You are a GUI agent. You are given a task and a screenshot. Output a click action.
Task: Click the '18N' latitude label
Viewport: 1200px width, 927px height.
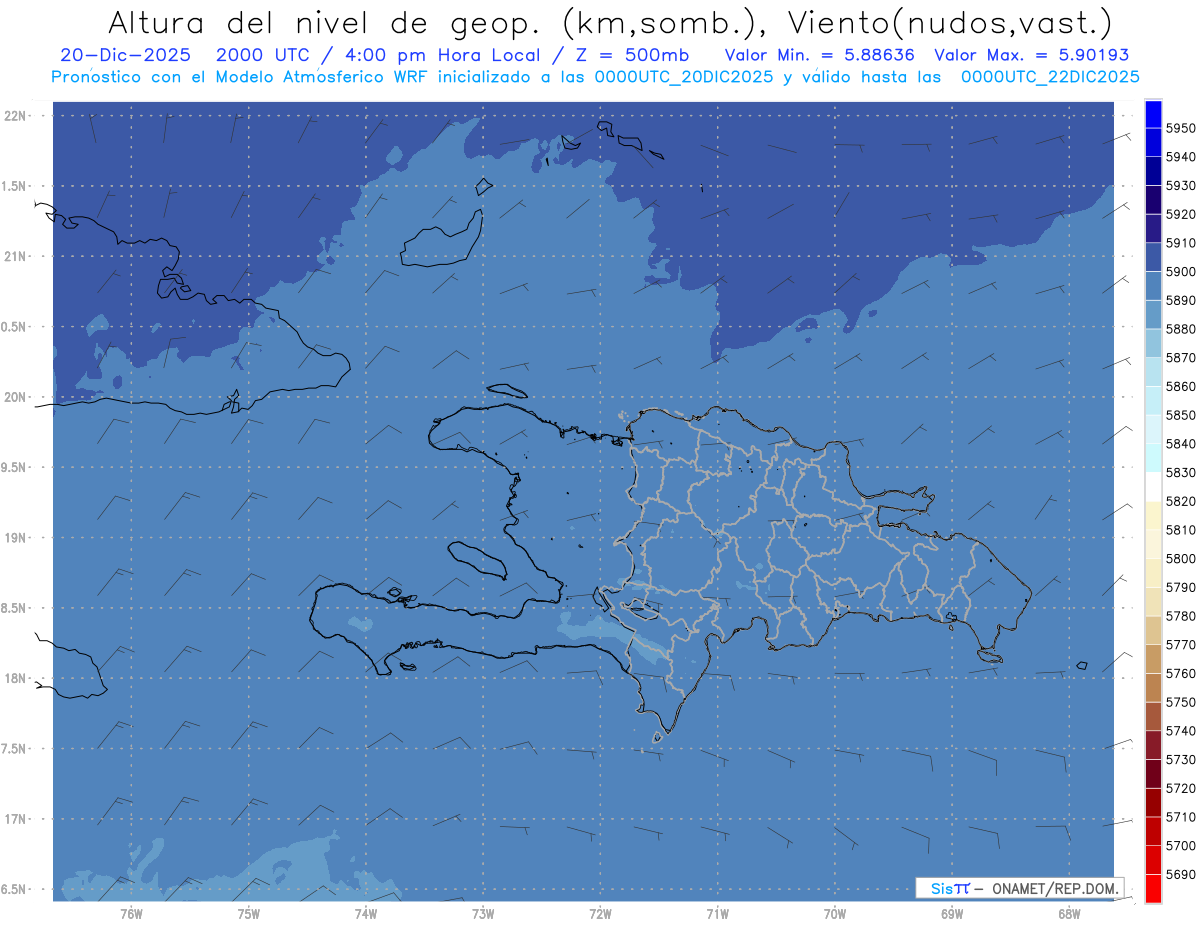(x=15, y=678)
